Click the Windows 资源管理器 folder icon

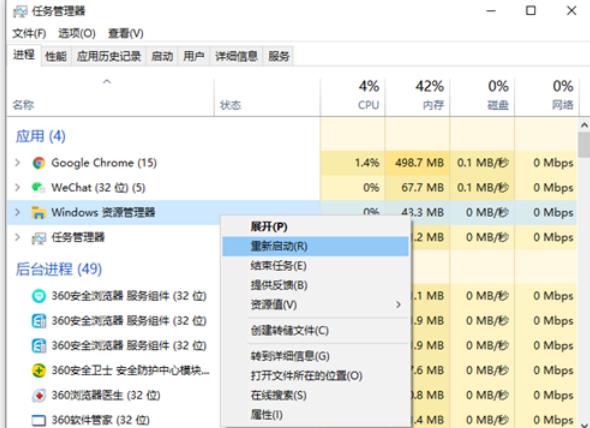(x=39, y=212)
